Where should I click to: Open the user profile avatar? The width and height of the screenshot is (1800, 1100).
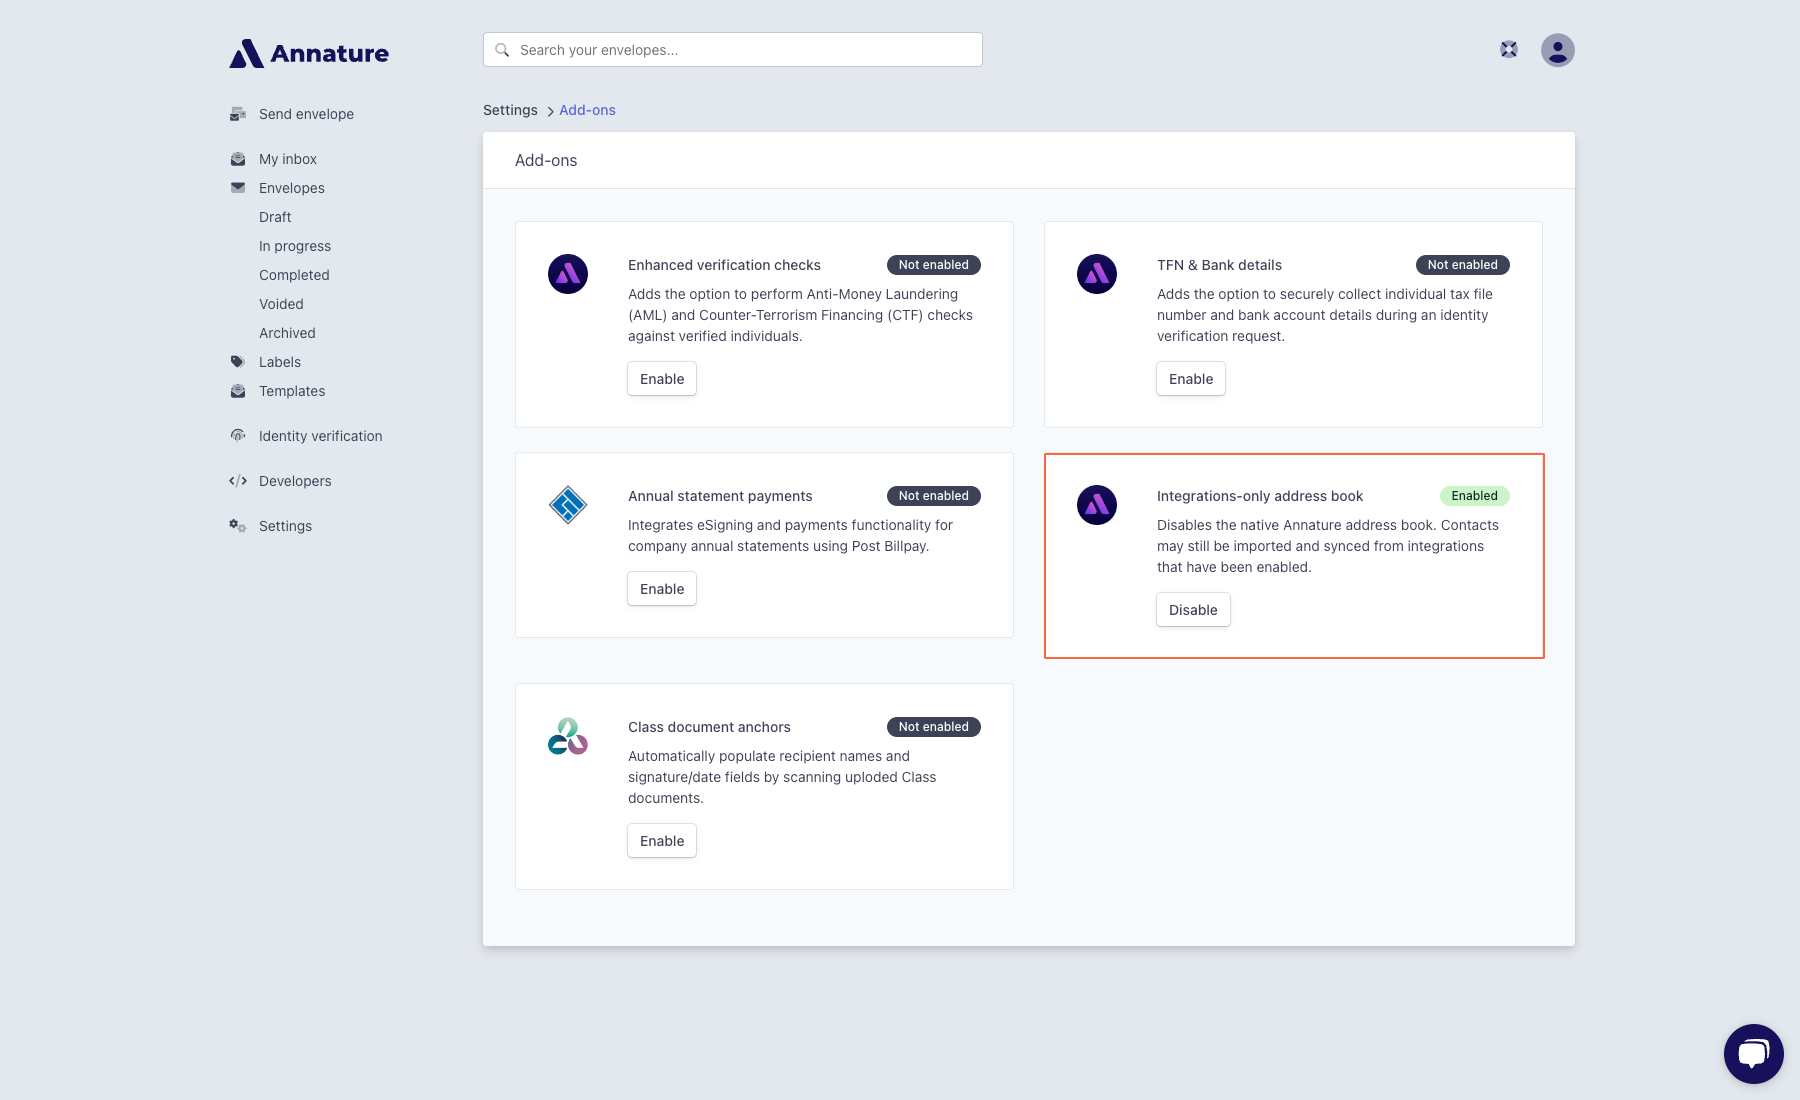tap(1558, 50)
